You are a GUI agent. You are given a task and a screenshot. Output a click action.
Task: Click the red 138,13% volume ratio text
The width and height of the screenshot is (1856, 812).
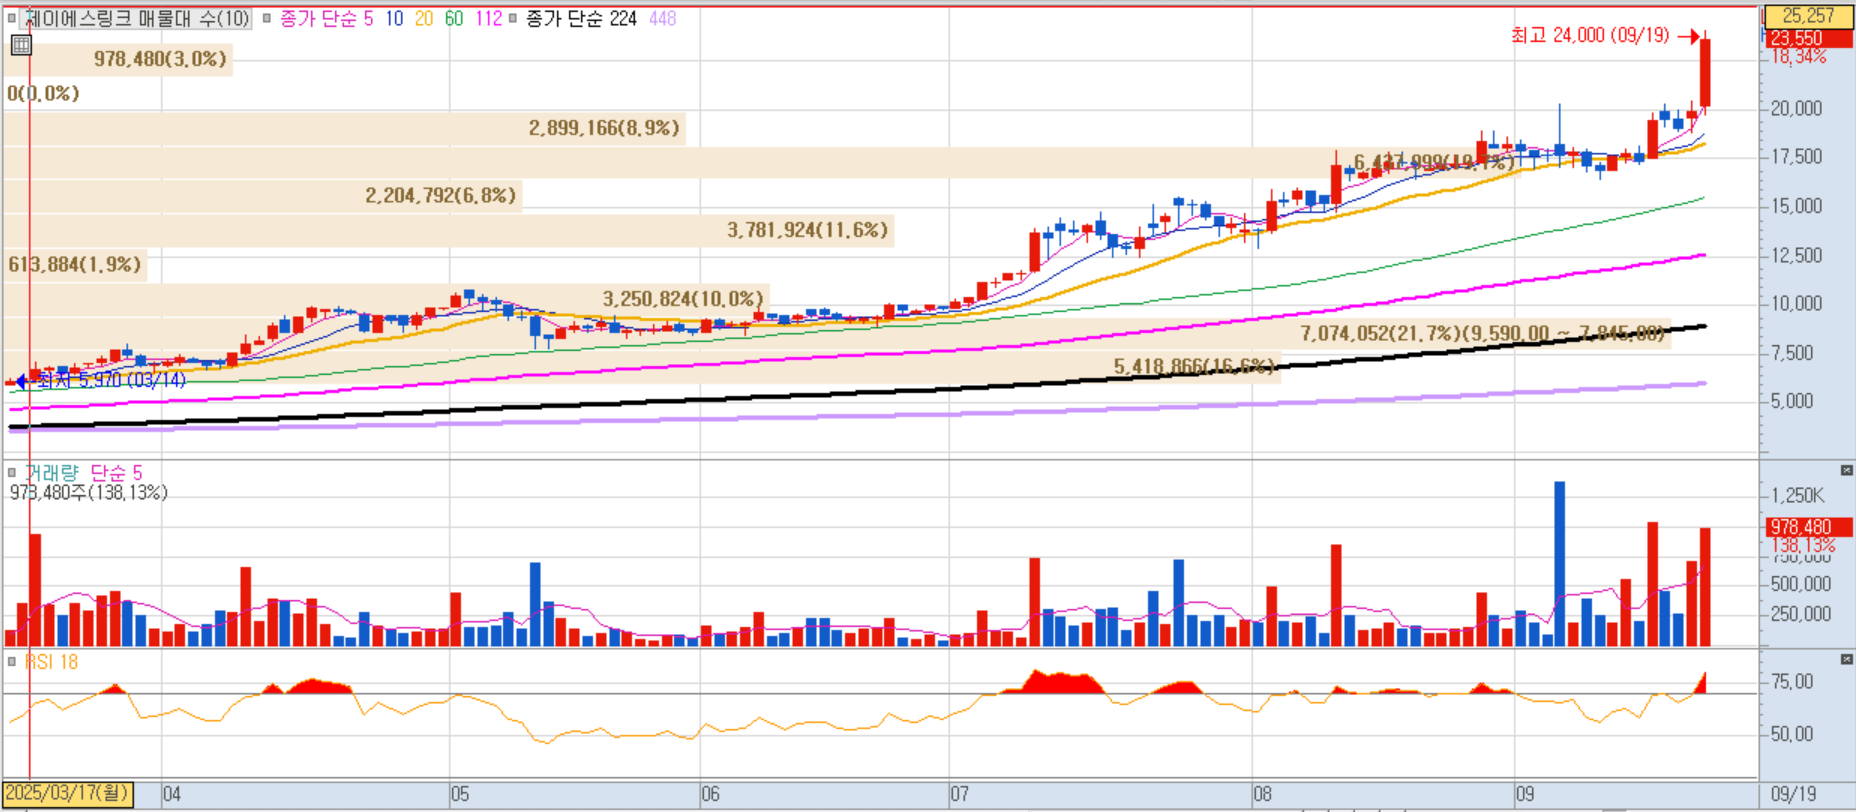[x=1804, y=545]
